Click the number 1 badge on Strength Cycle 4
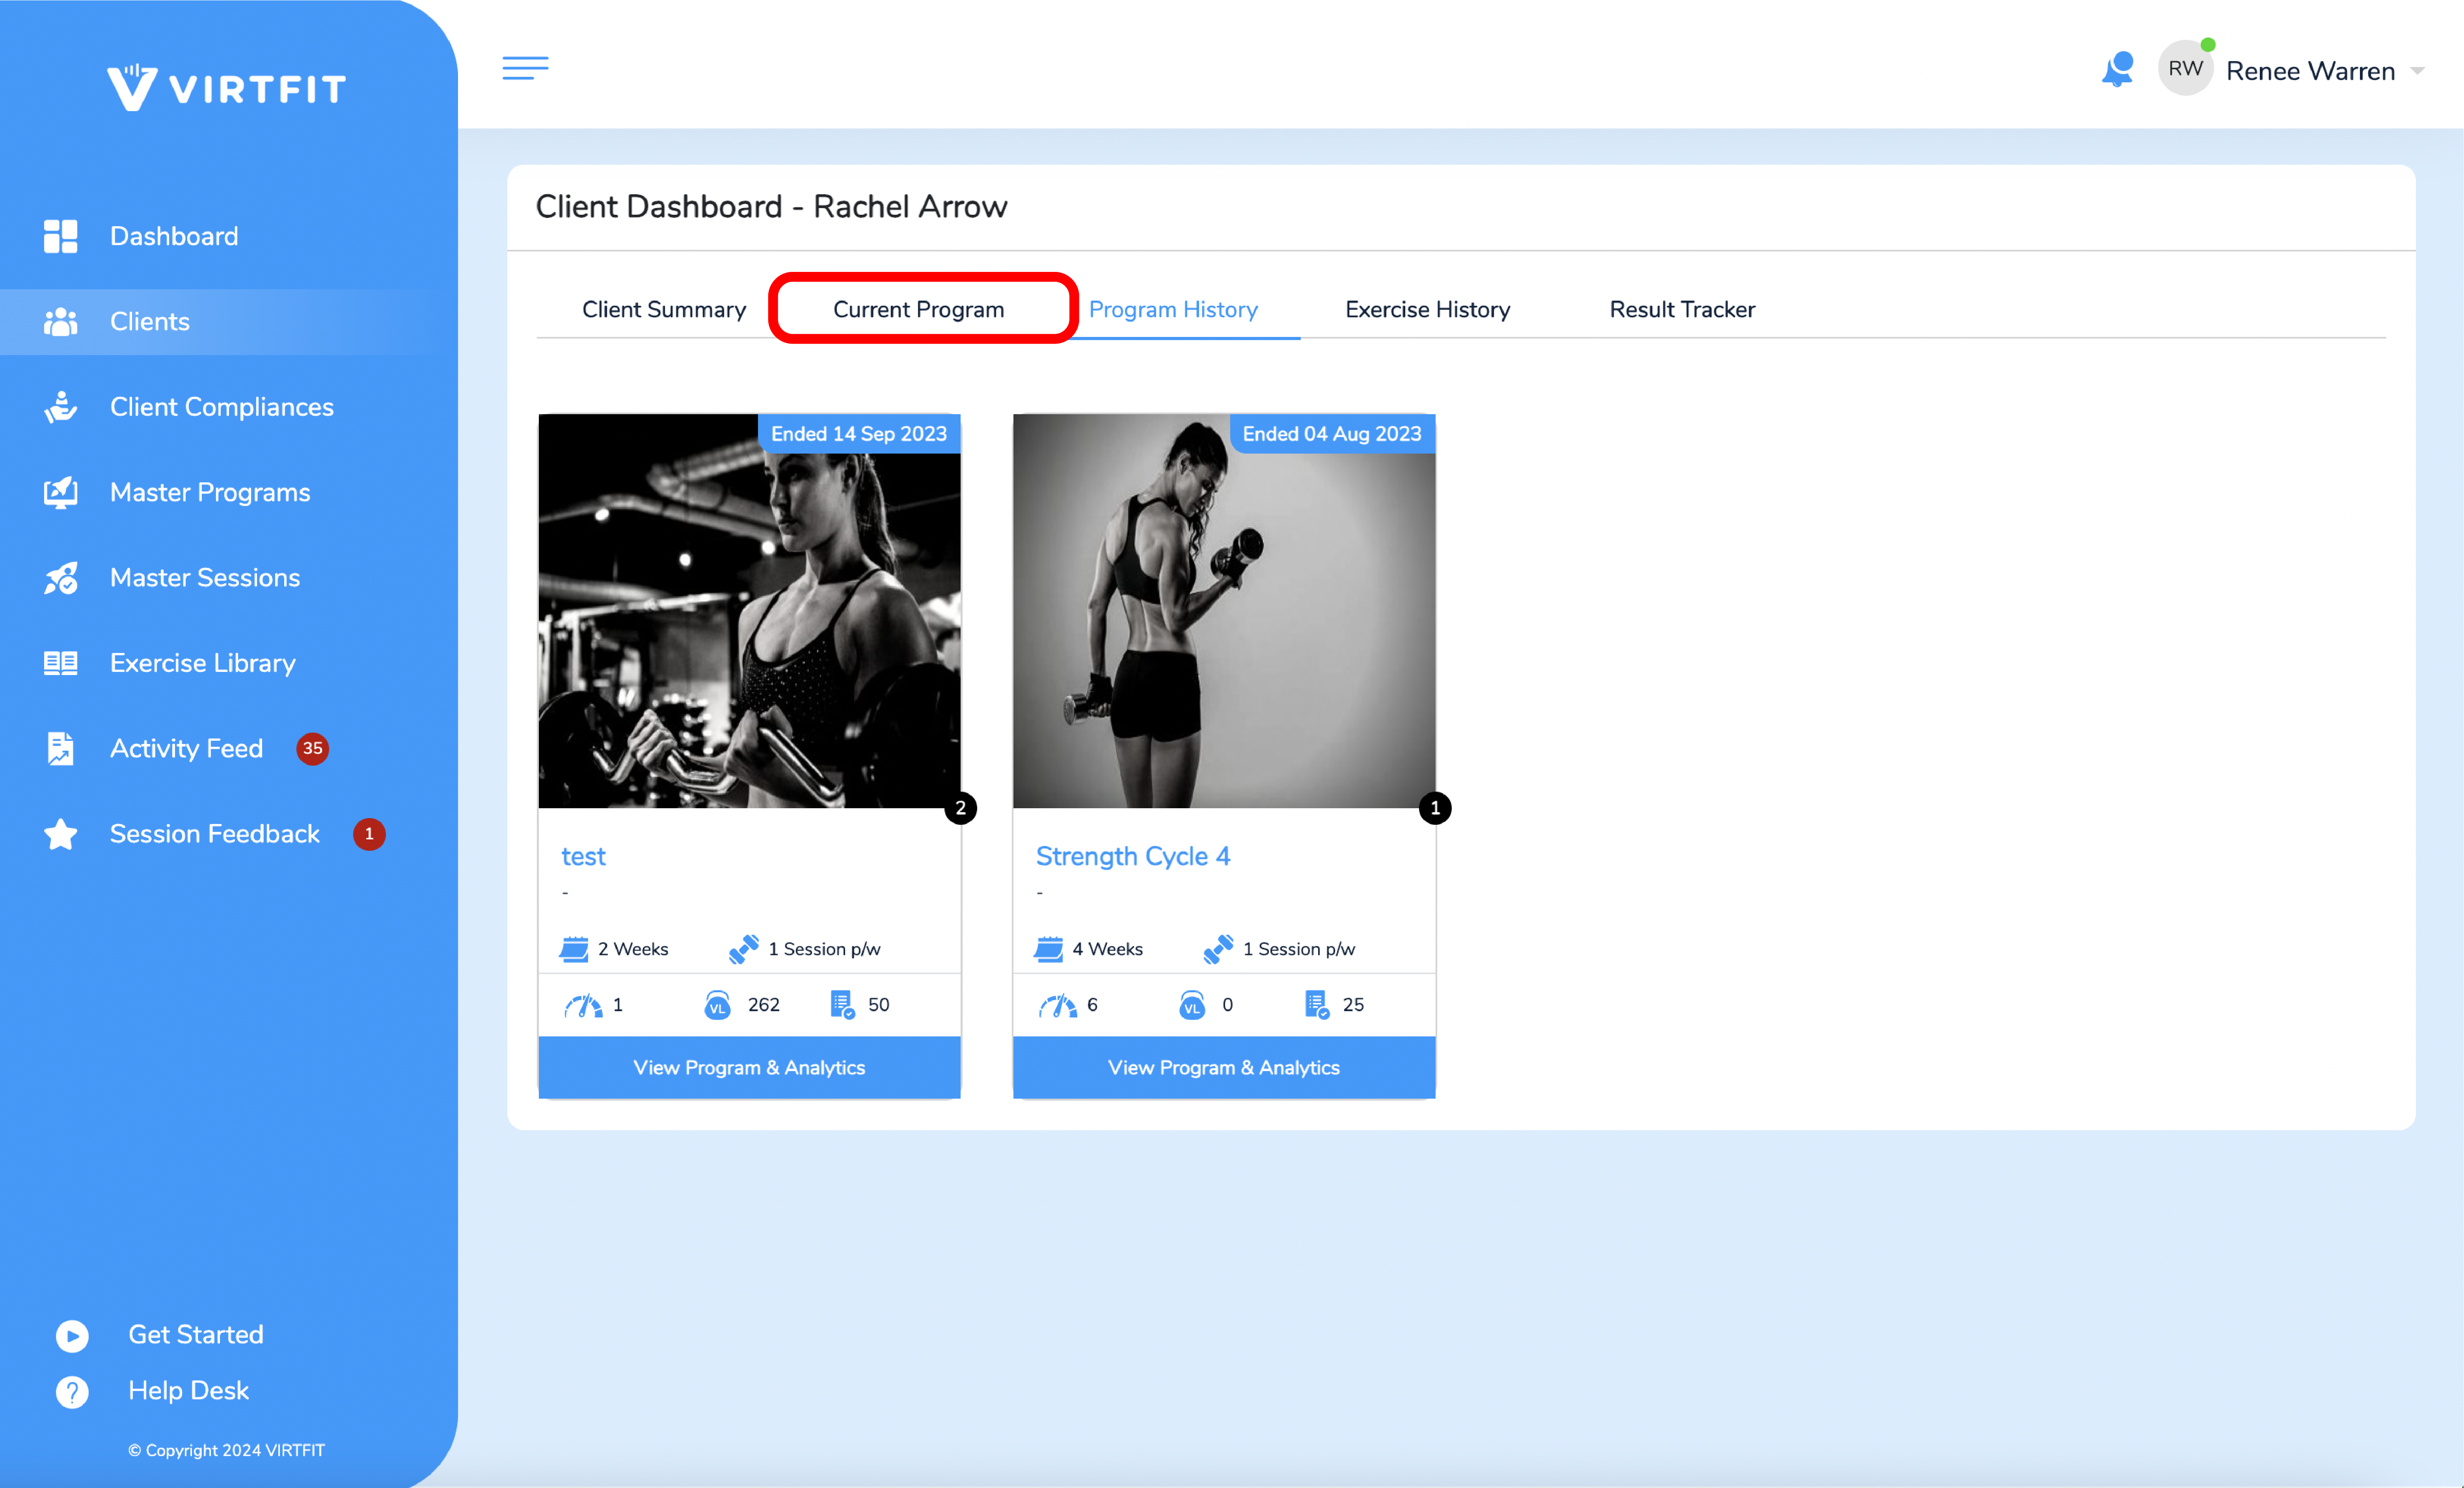The width and height of the screenshot is (2464, 1488). point(1435,808)
